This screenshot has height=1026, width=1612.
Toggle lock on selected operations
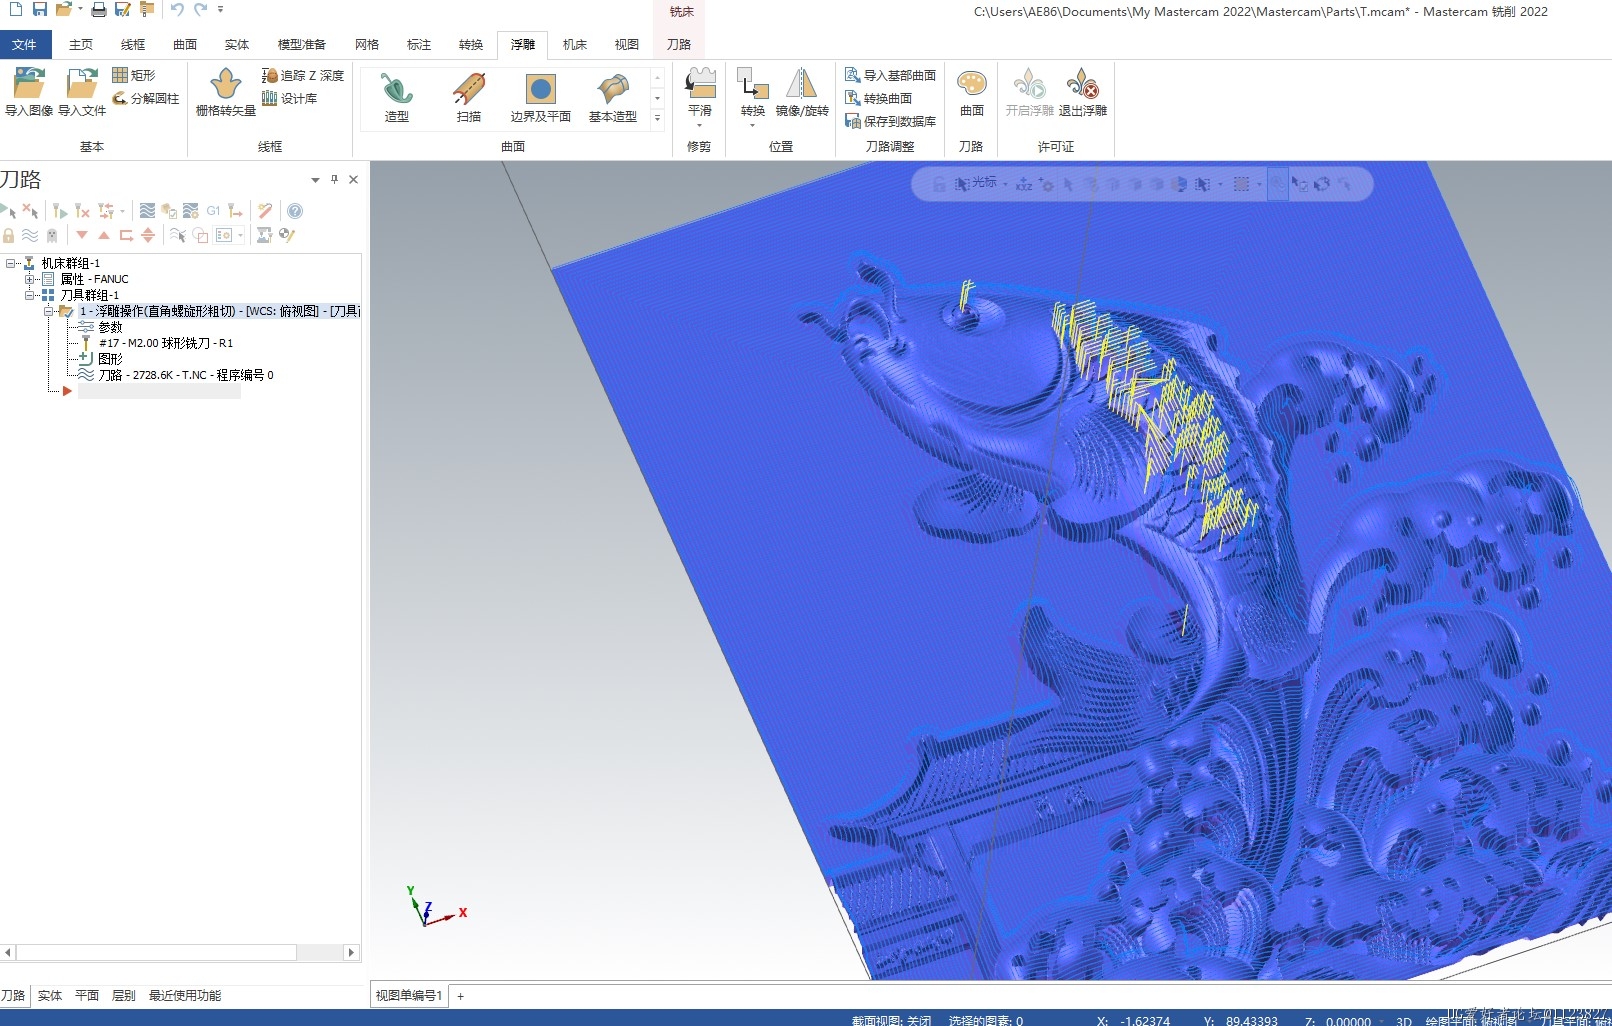8,235
